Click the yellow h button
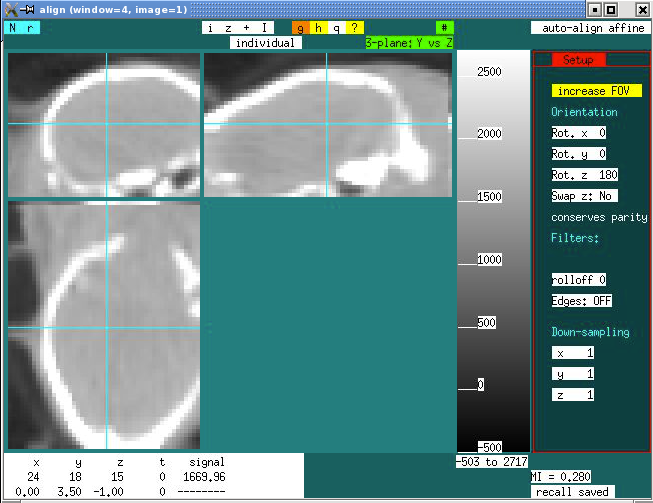Viewport: 653px width, 503px height. [x=319, y=28]
